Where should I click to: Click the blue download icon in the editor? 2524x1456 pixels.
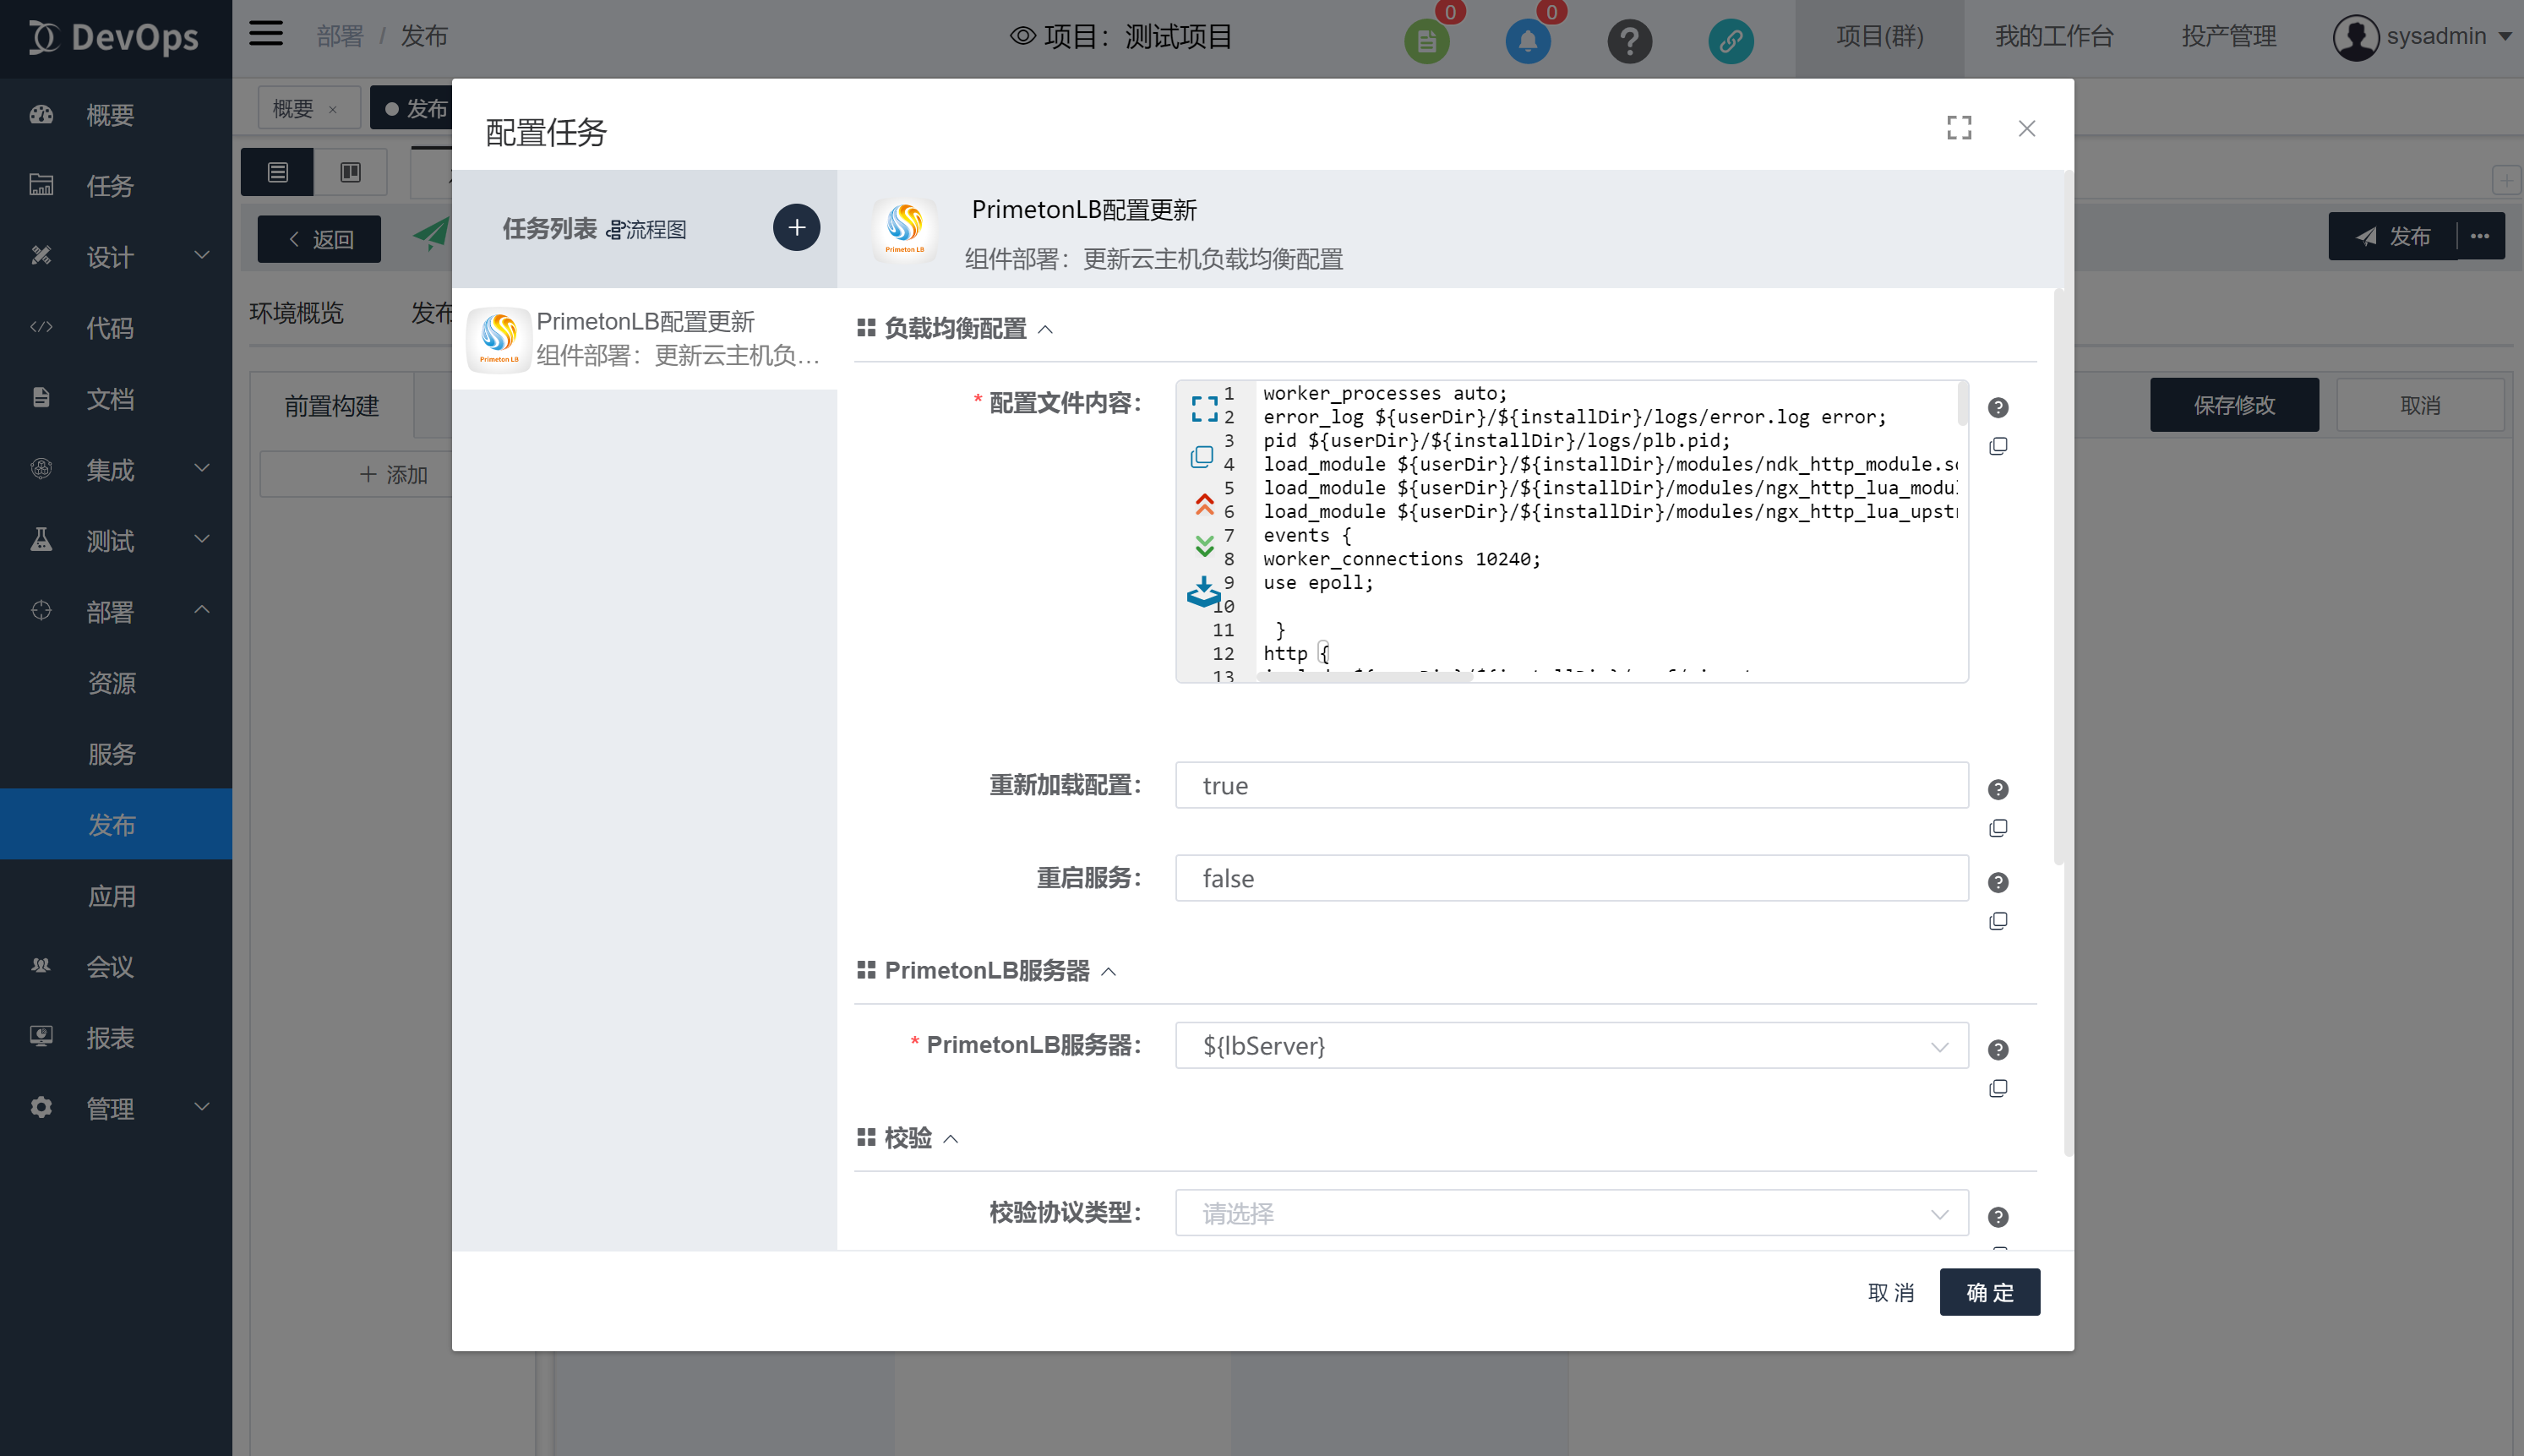pyautogui.click(x=1203, y=592)
